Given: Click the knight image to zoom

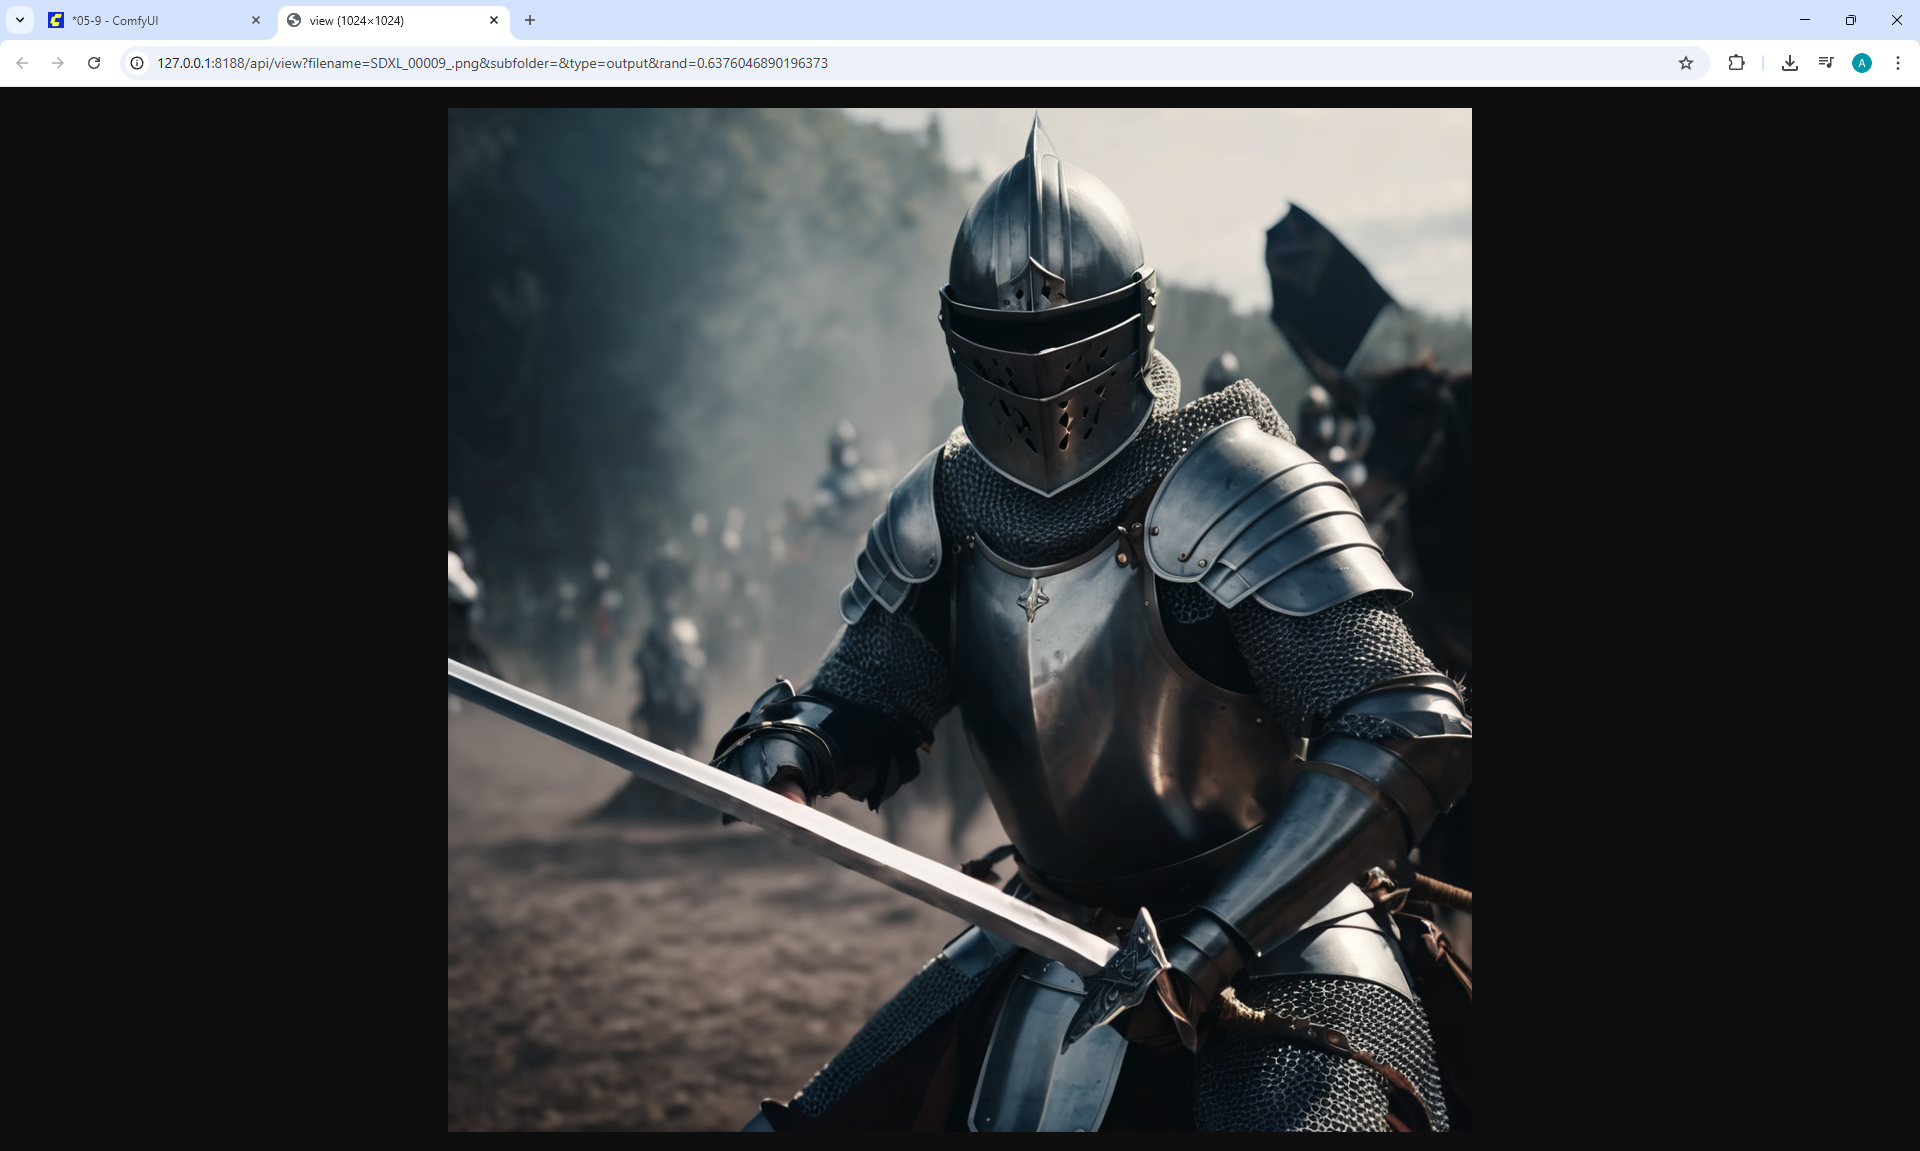Looking at the screenshot, I should [960, 620].
